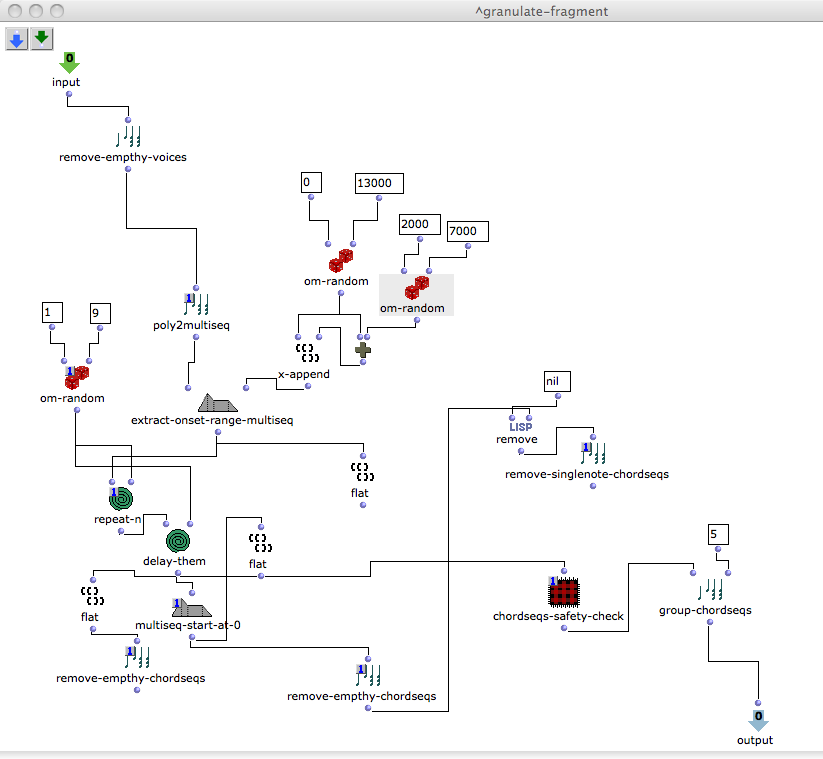The height and width of the screenshot is (759, 823).
Task: Click the group-chordseqs box icon
Action: 711,590
